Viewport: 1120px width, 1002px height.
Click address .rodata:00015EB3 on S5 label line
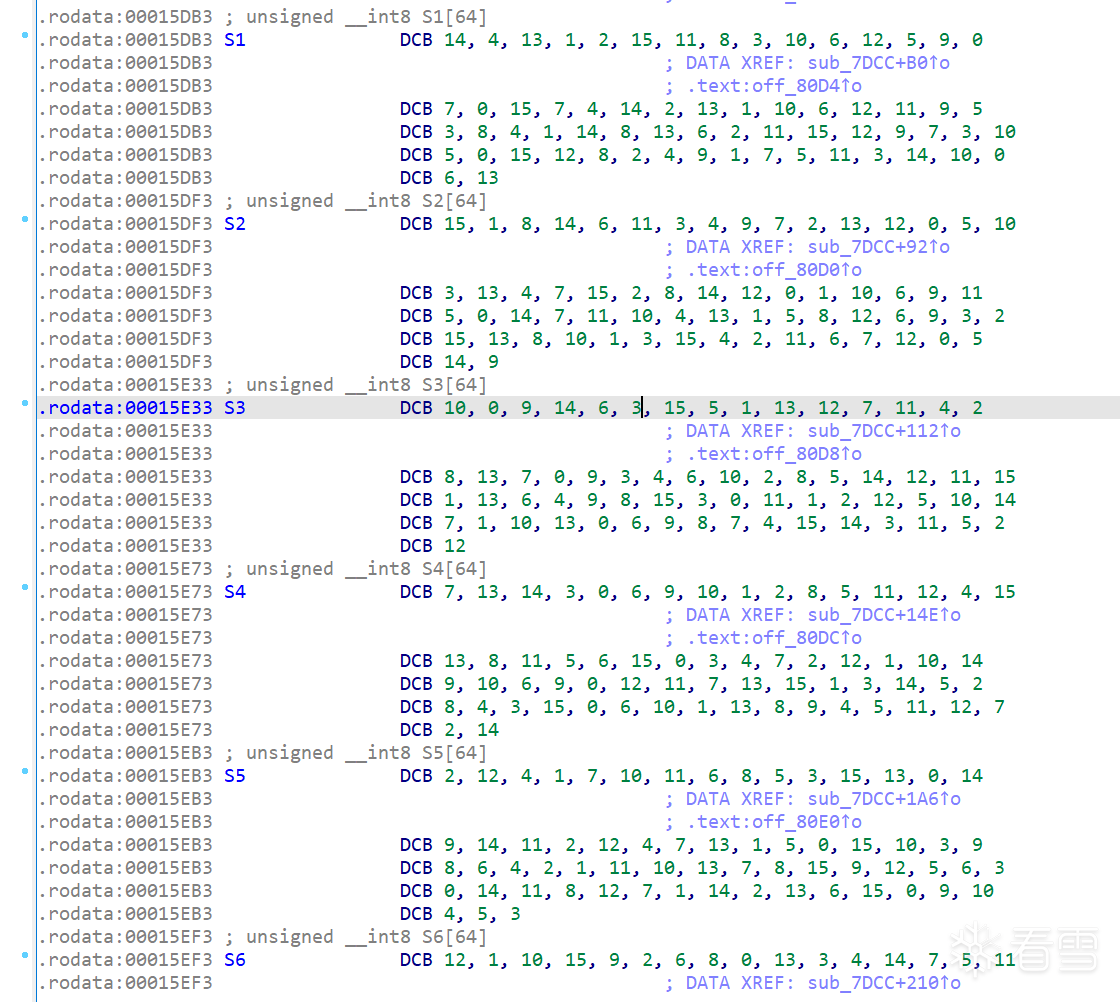click(x=126, y=776)
